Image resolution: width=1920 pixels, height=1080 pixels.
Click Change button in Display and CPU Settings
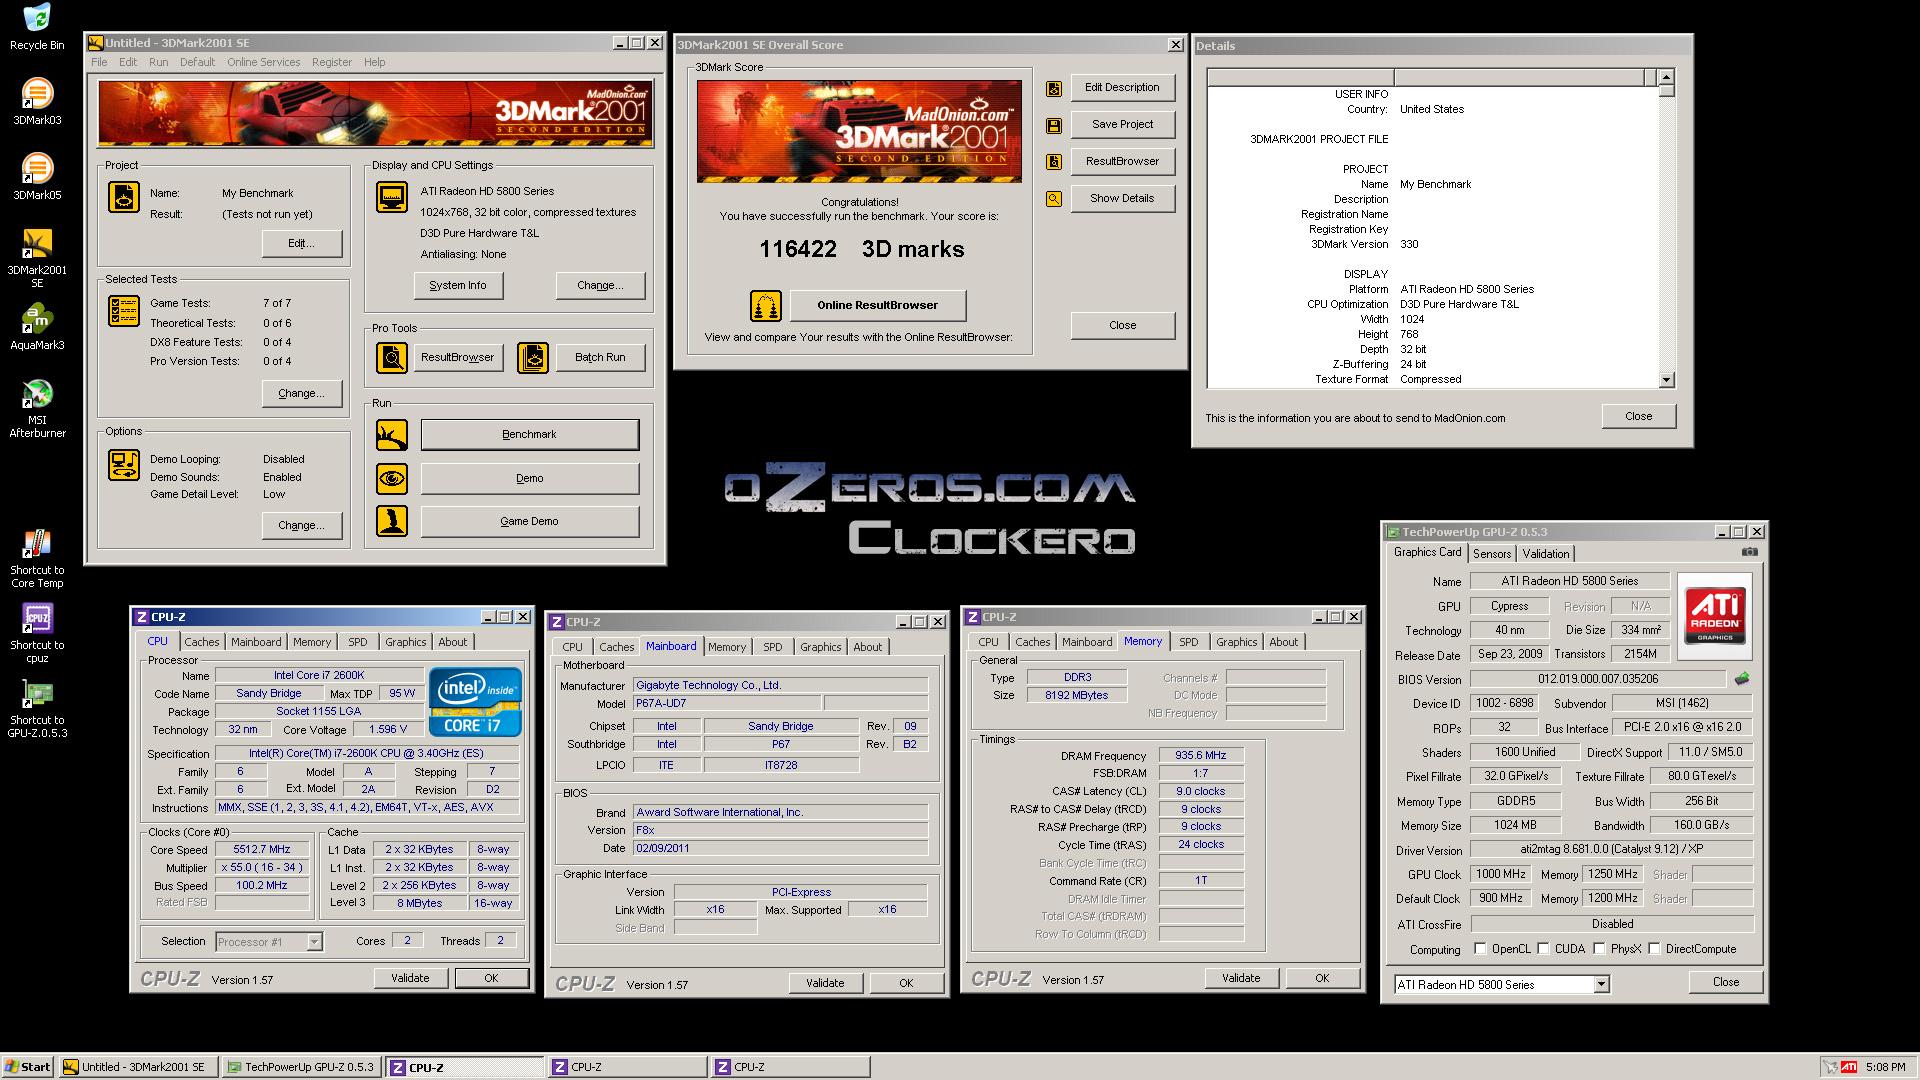[x=600, y=285]
